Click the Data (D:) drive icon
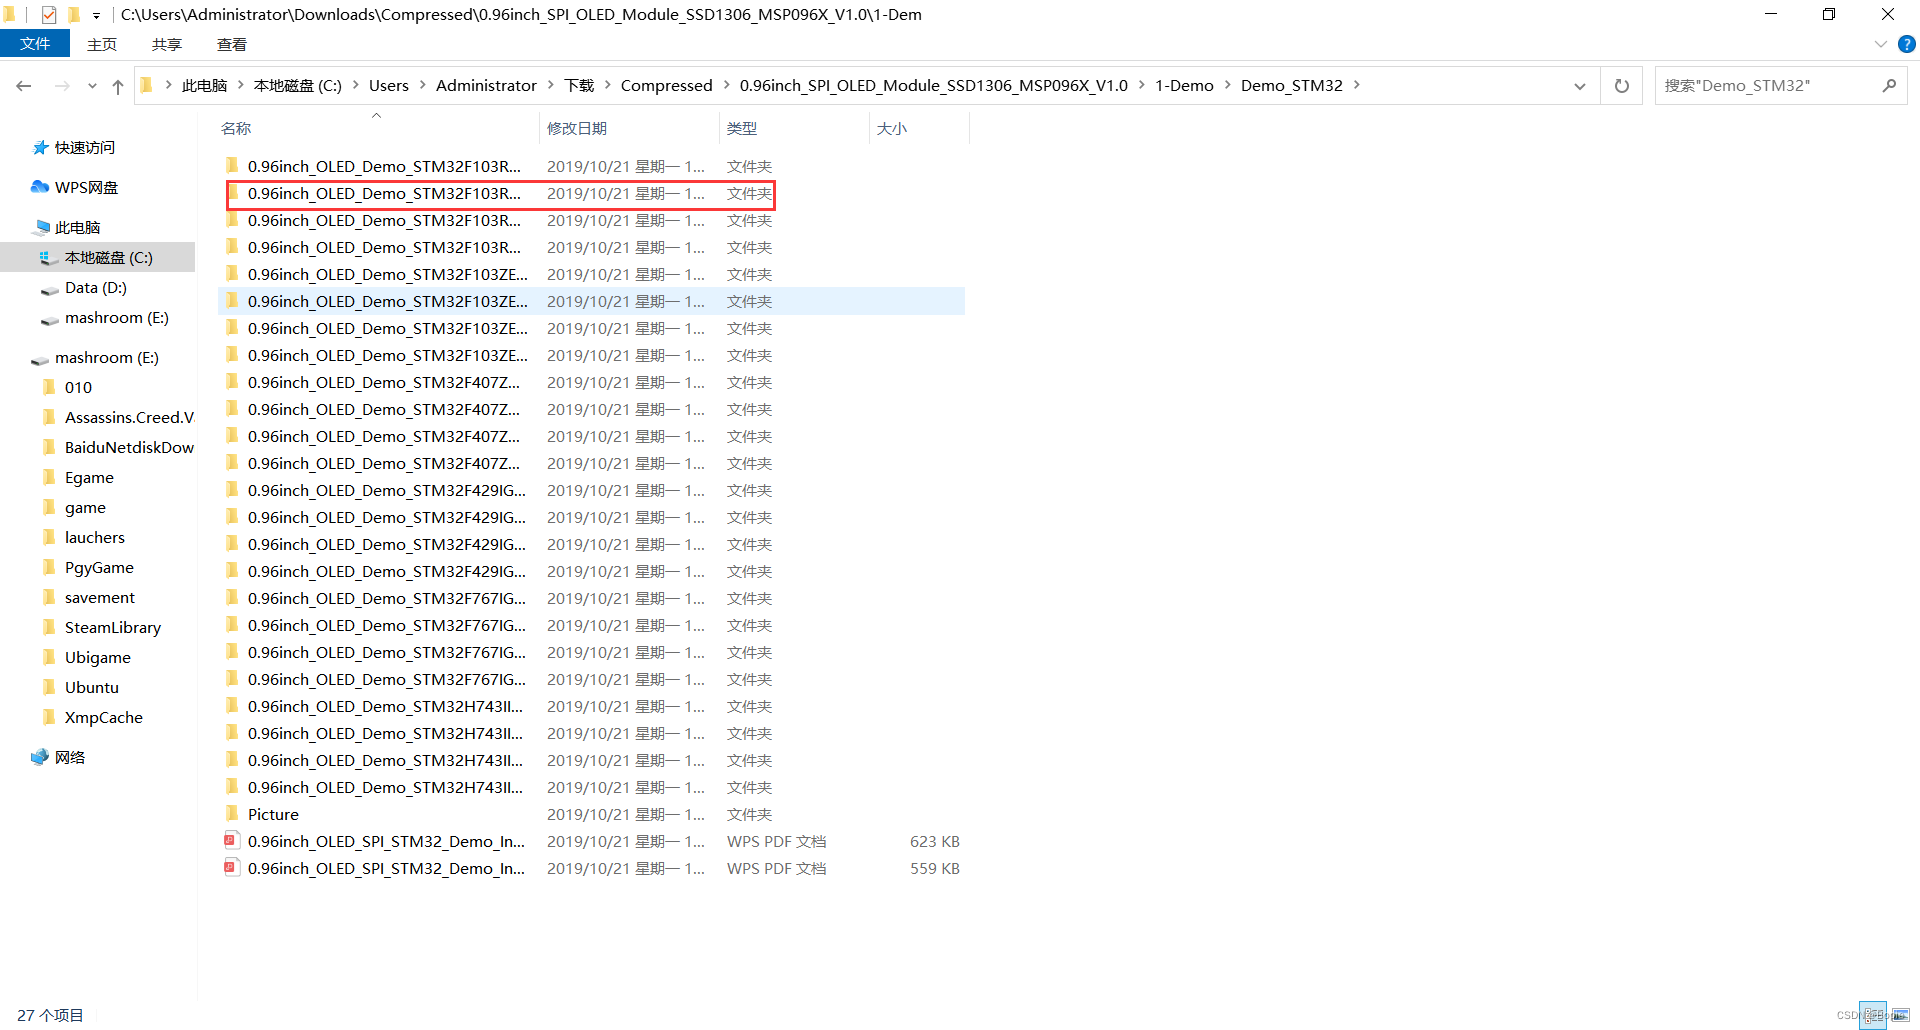1920x1030 pixels. click(49, 288)
